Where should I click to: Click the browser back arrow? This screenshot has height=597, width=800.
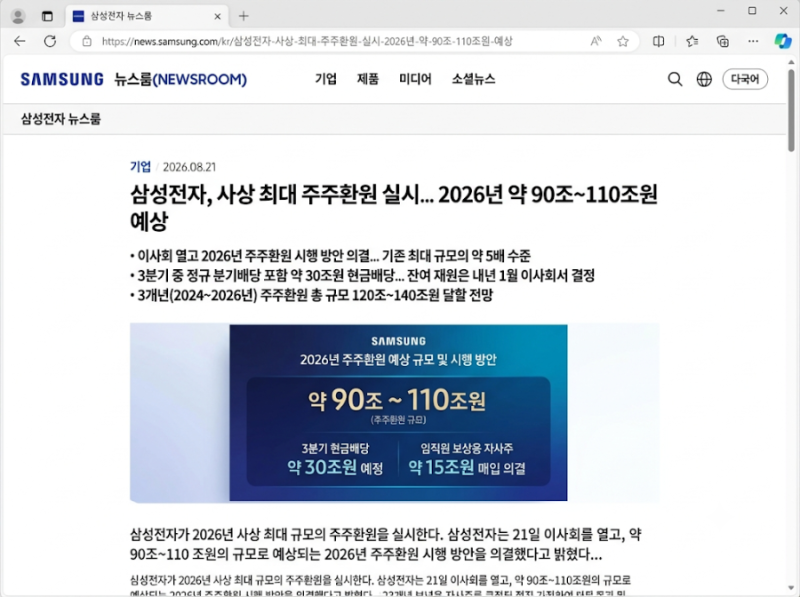[x=19, y=41]
